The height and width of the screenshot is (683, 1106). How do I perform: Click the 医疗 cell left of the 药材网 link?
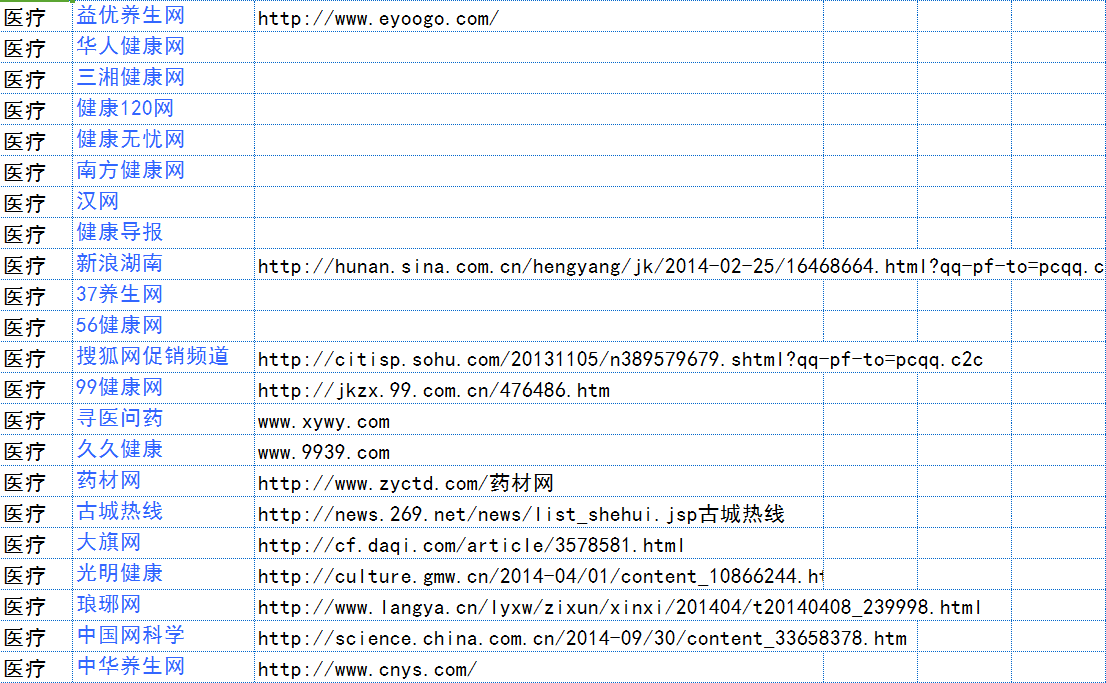coord(36,481)
